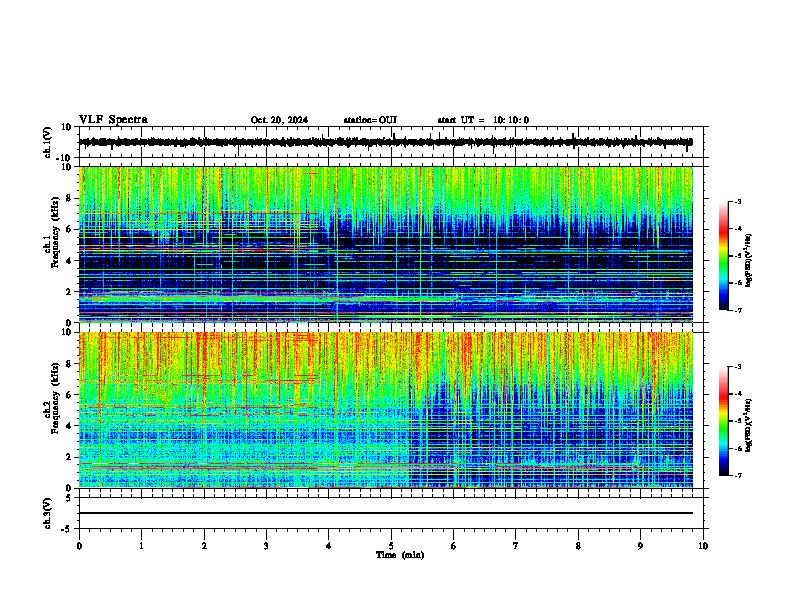
Task: Click the ch.2 color bar 'log(PSD)' label
Action: coord(748,425)
